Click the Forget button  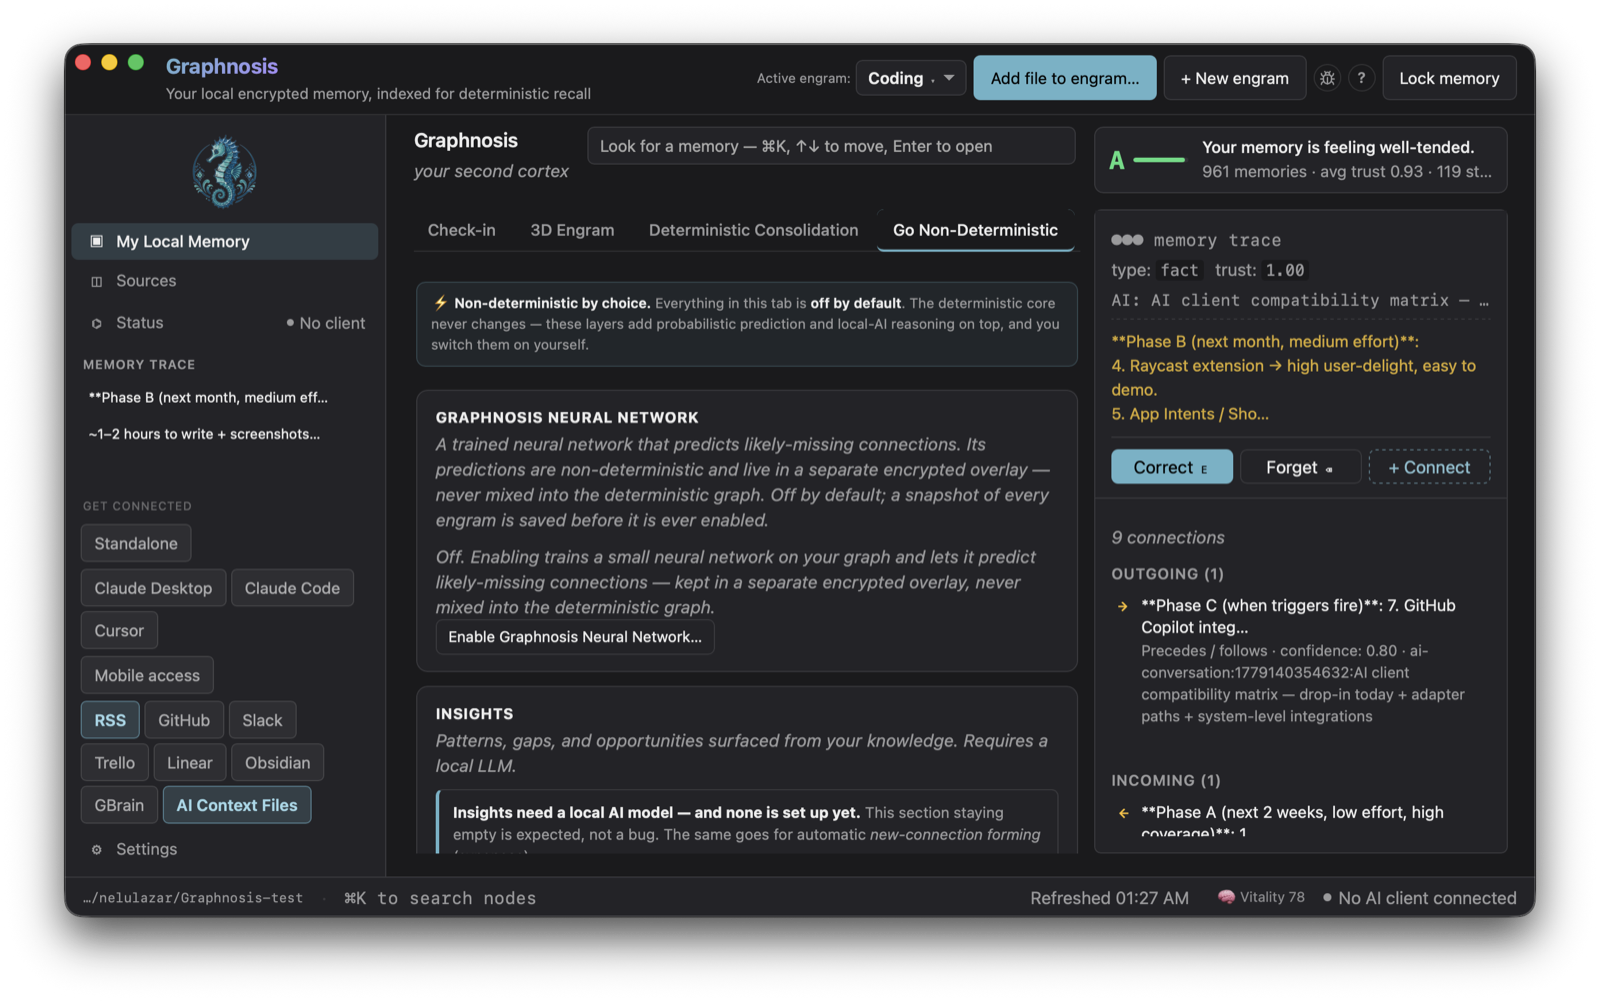tap(1300, 467)
